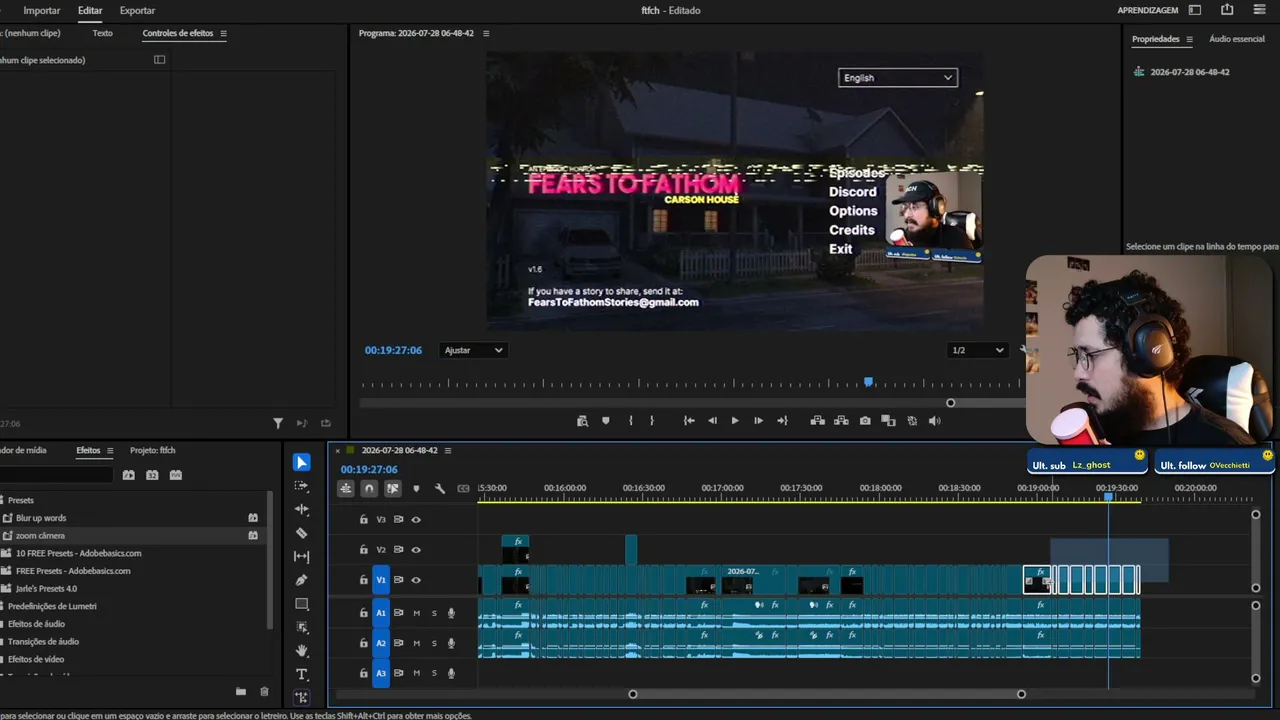
Task: Open timeline settings wrench
Action: coord(440,488)
